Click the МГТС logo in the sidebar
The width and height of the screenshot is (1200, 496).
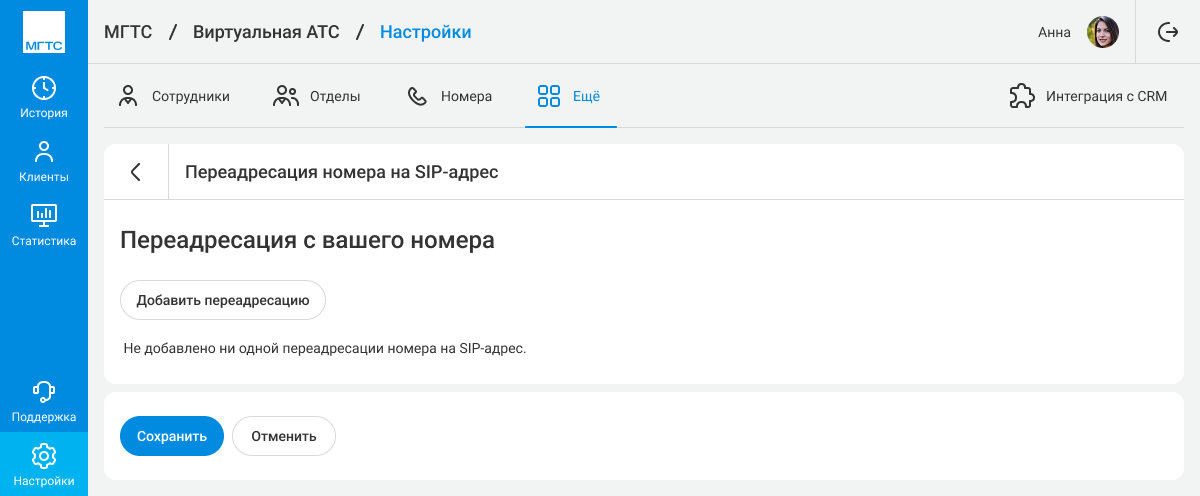click(x=44, y=33)
